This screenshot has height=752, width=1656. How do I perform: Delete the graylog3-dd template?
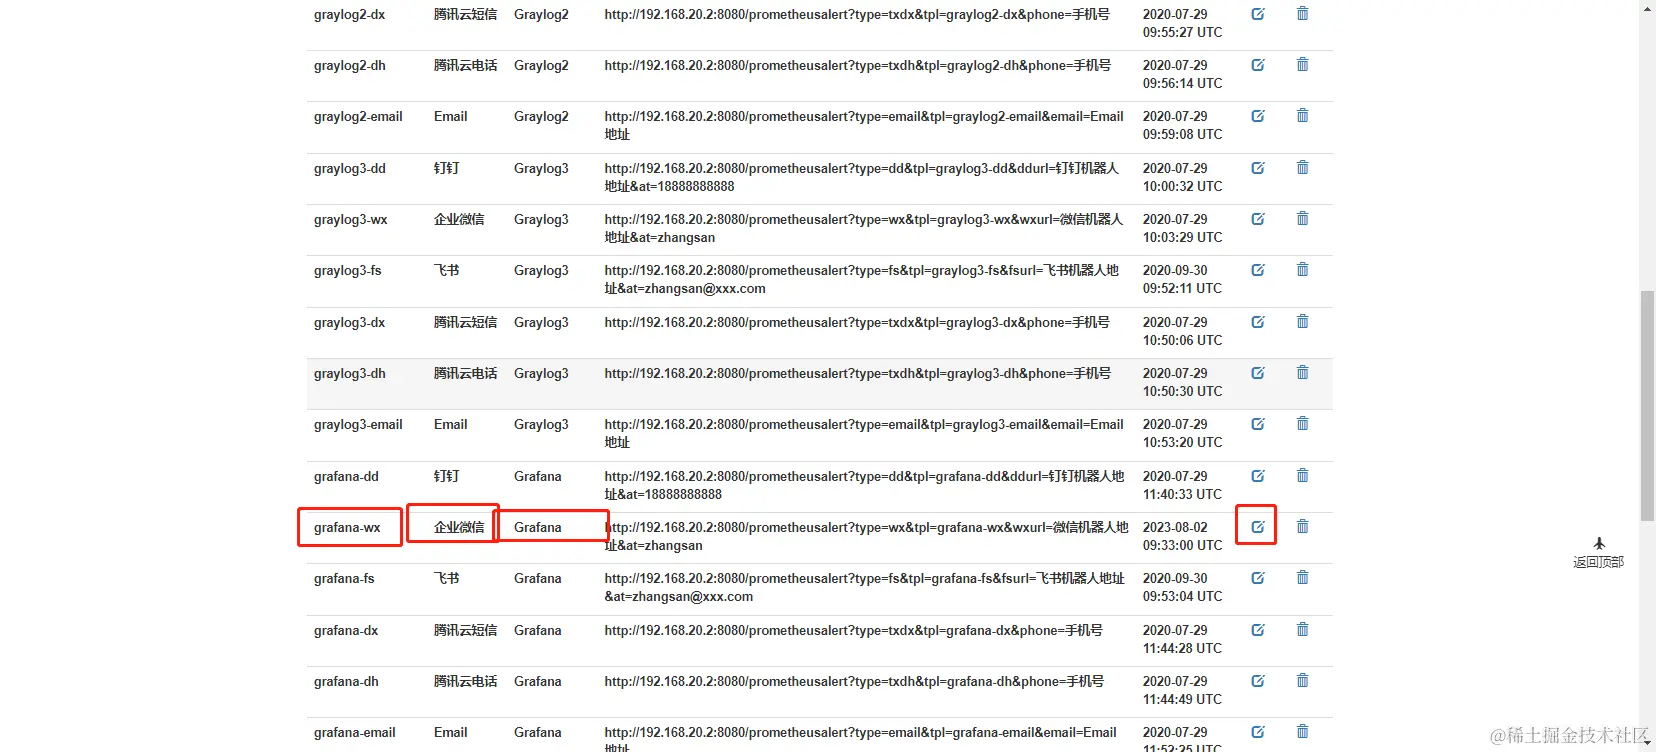click(1302, 168)
